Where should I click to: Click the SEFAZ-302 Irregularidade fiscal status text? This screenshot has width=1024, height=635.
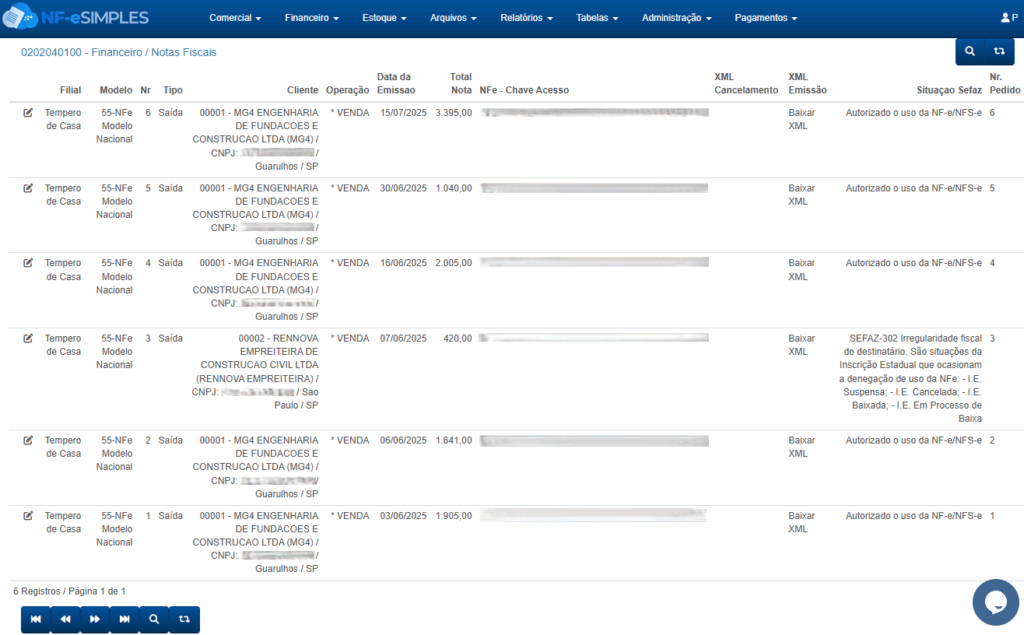pyautogui.click(x=910, y=378)
